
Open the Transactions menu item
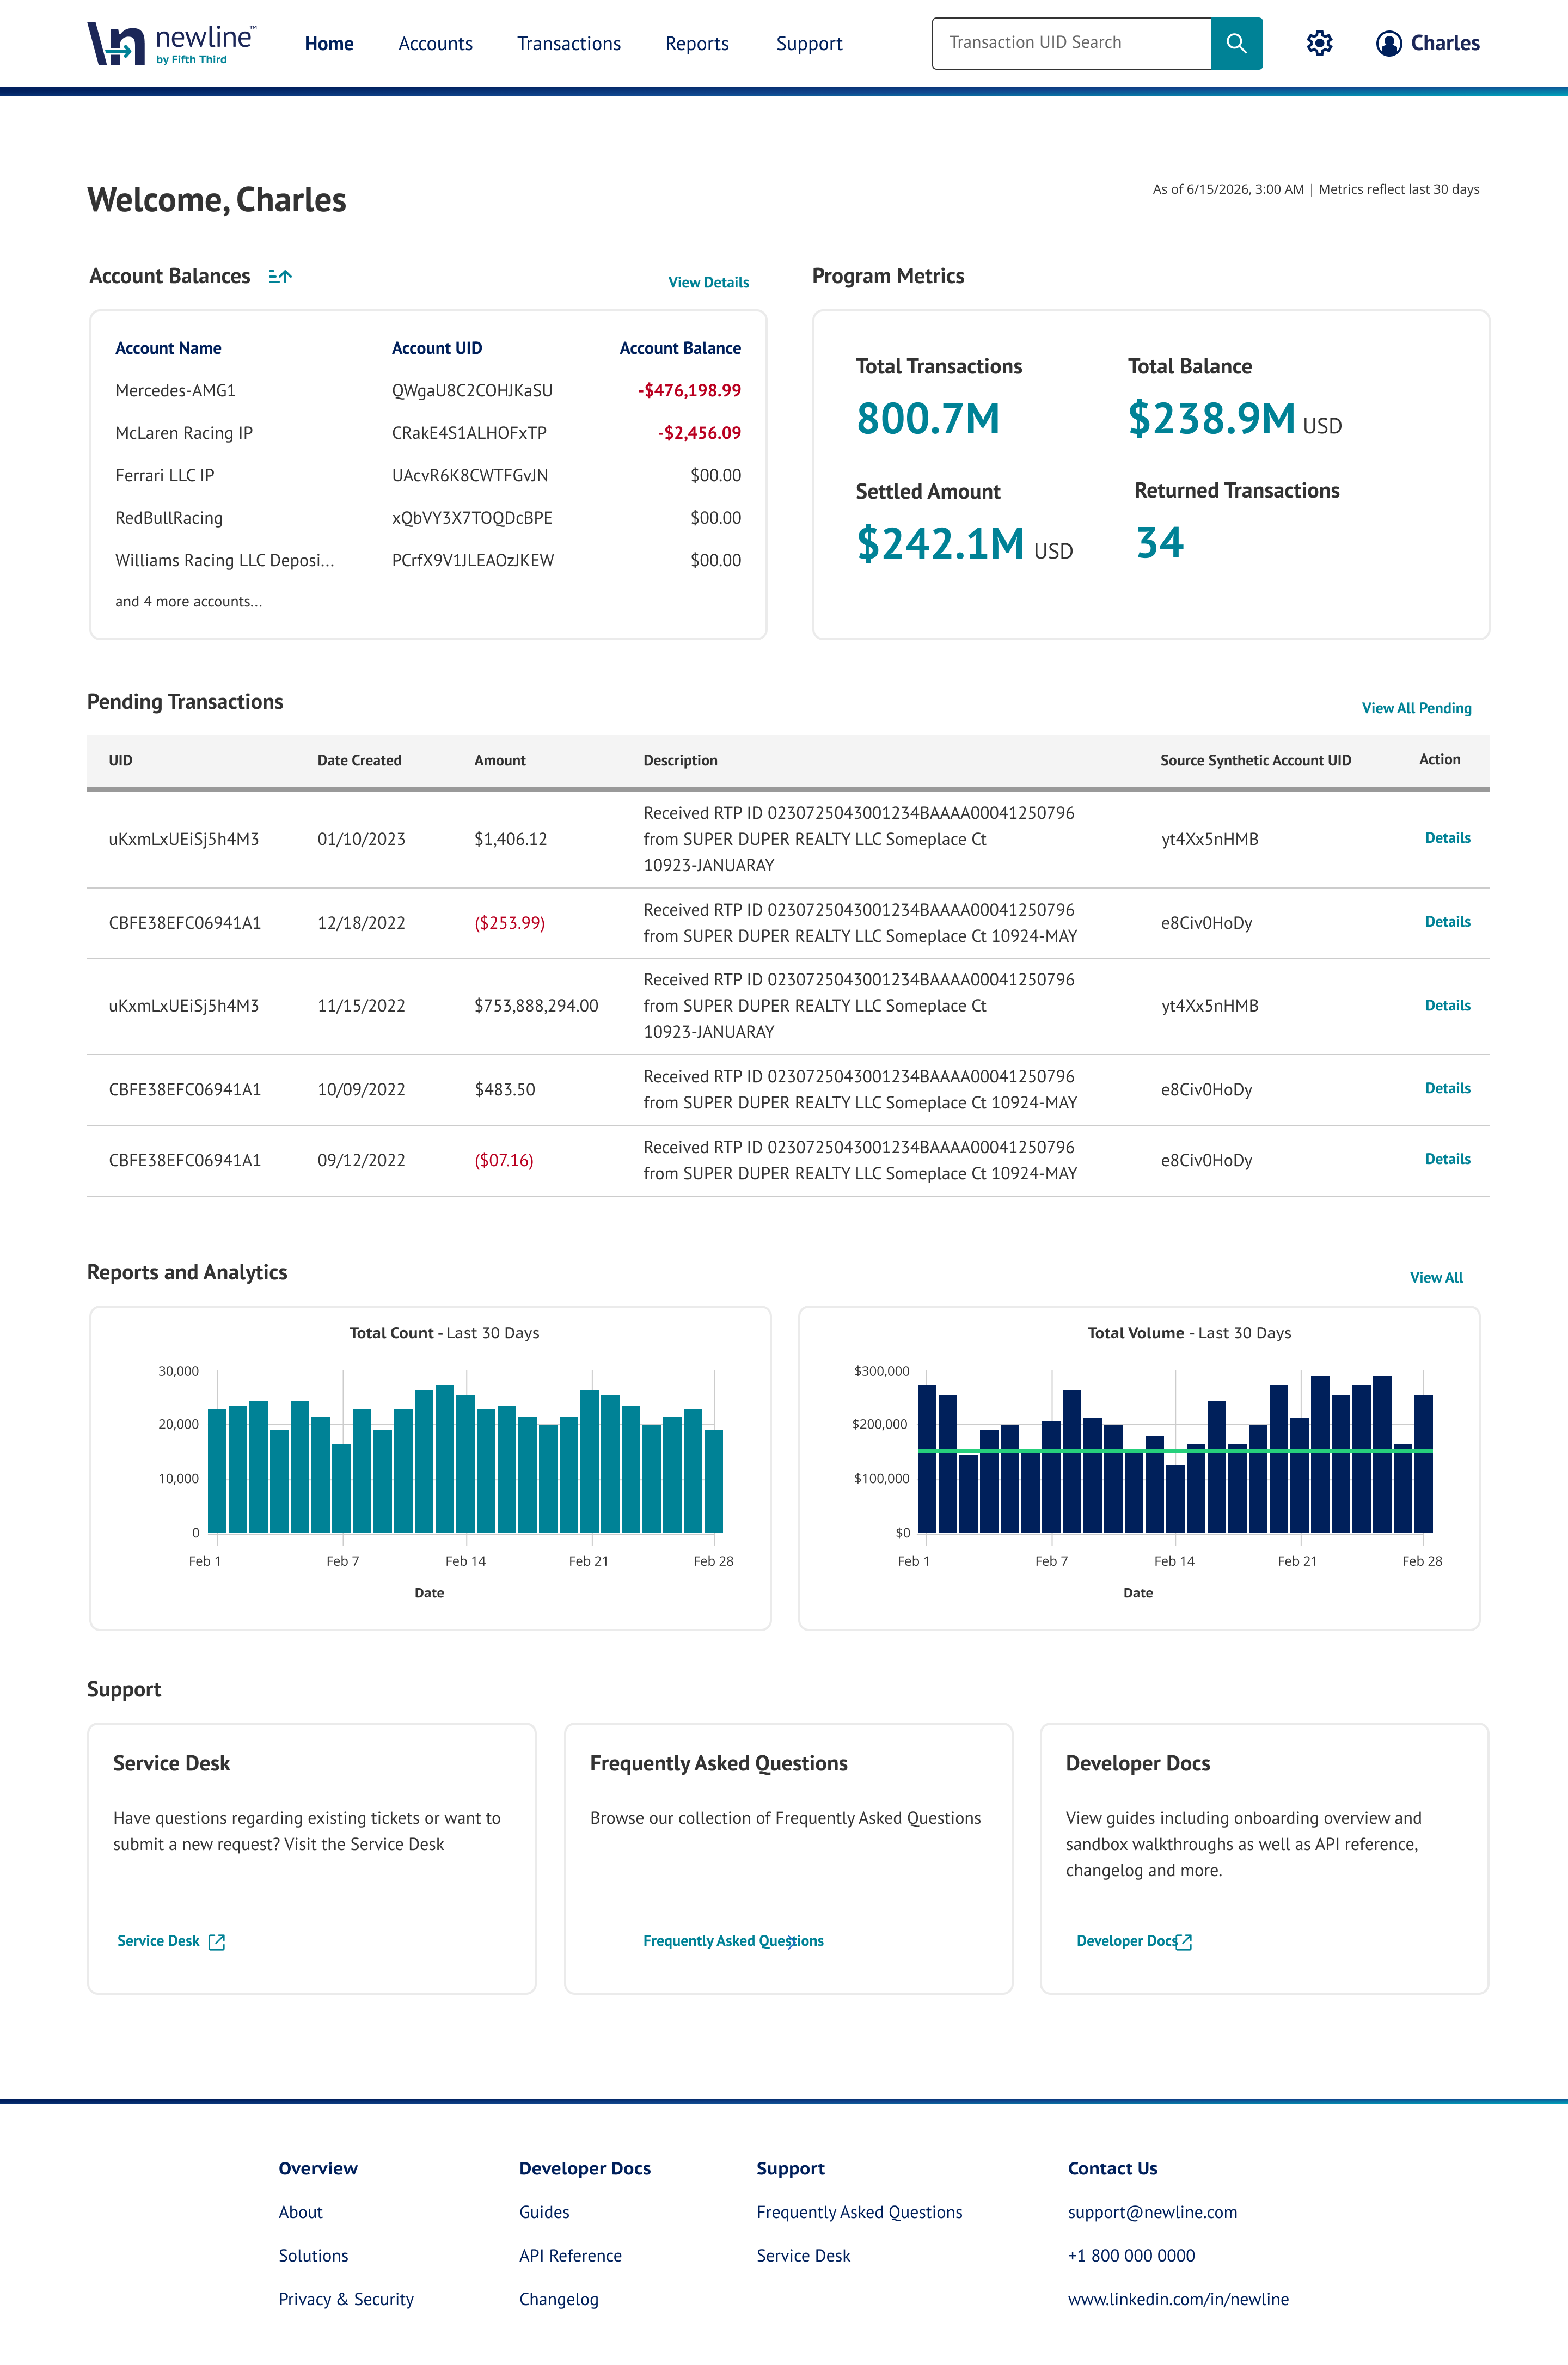(569, 44)
